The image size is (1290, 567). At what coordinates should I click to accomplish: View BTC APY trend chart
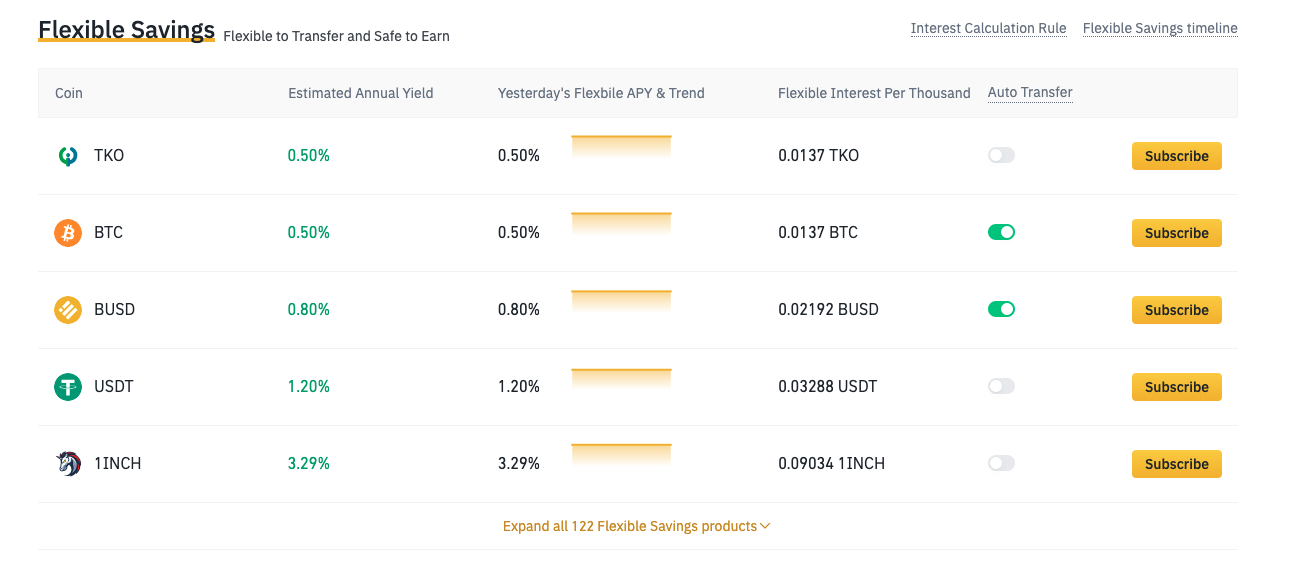click(621, 224)
